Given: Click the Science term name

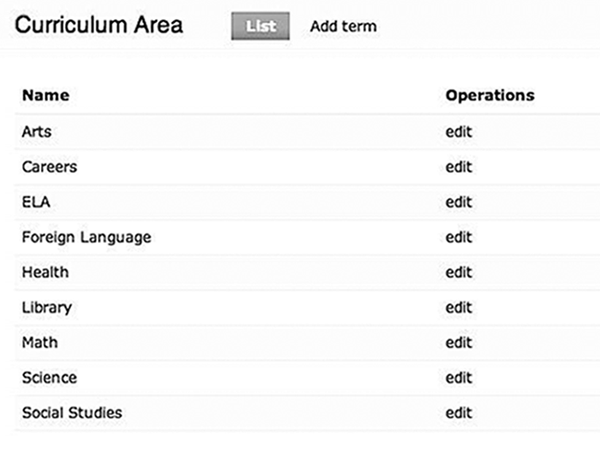Looking at the screenshot, I should pos(49,377).
